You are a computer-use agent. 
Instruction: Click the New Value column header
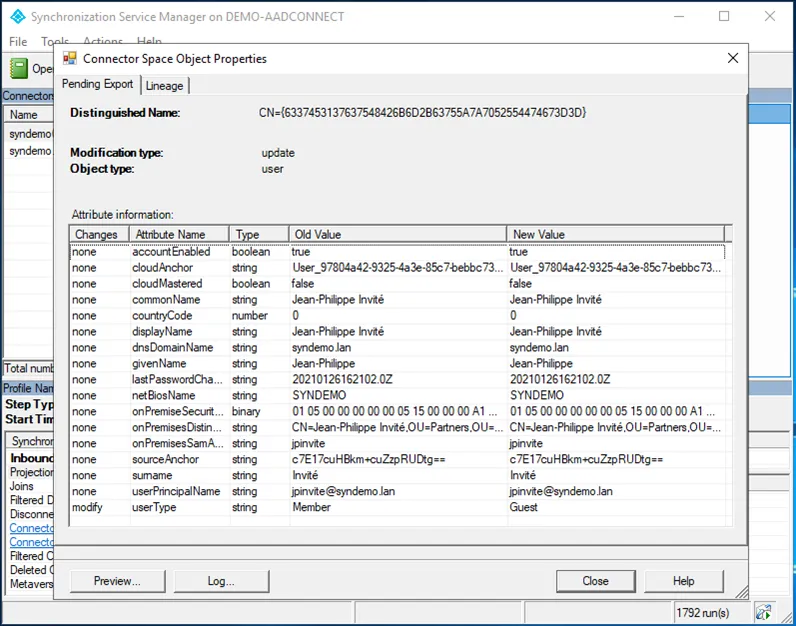(538, 234)
